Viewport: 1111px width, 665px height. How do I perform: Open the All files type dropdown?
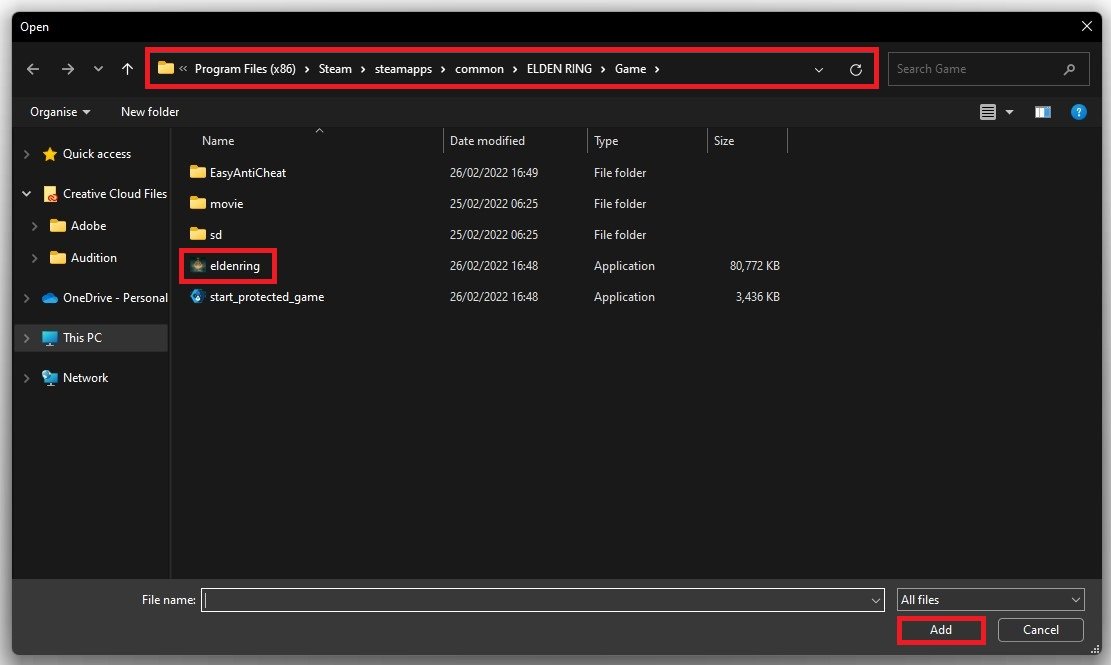click(990, 600)
